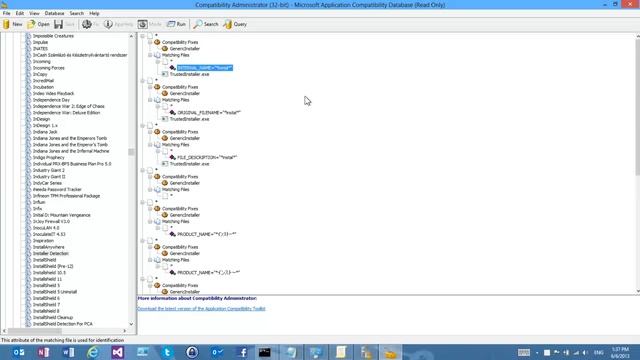The height and width of the screenshot is (360, 640).
Task: Click the ENG language indicator in tray
Action: (598, 353)
